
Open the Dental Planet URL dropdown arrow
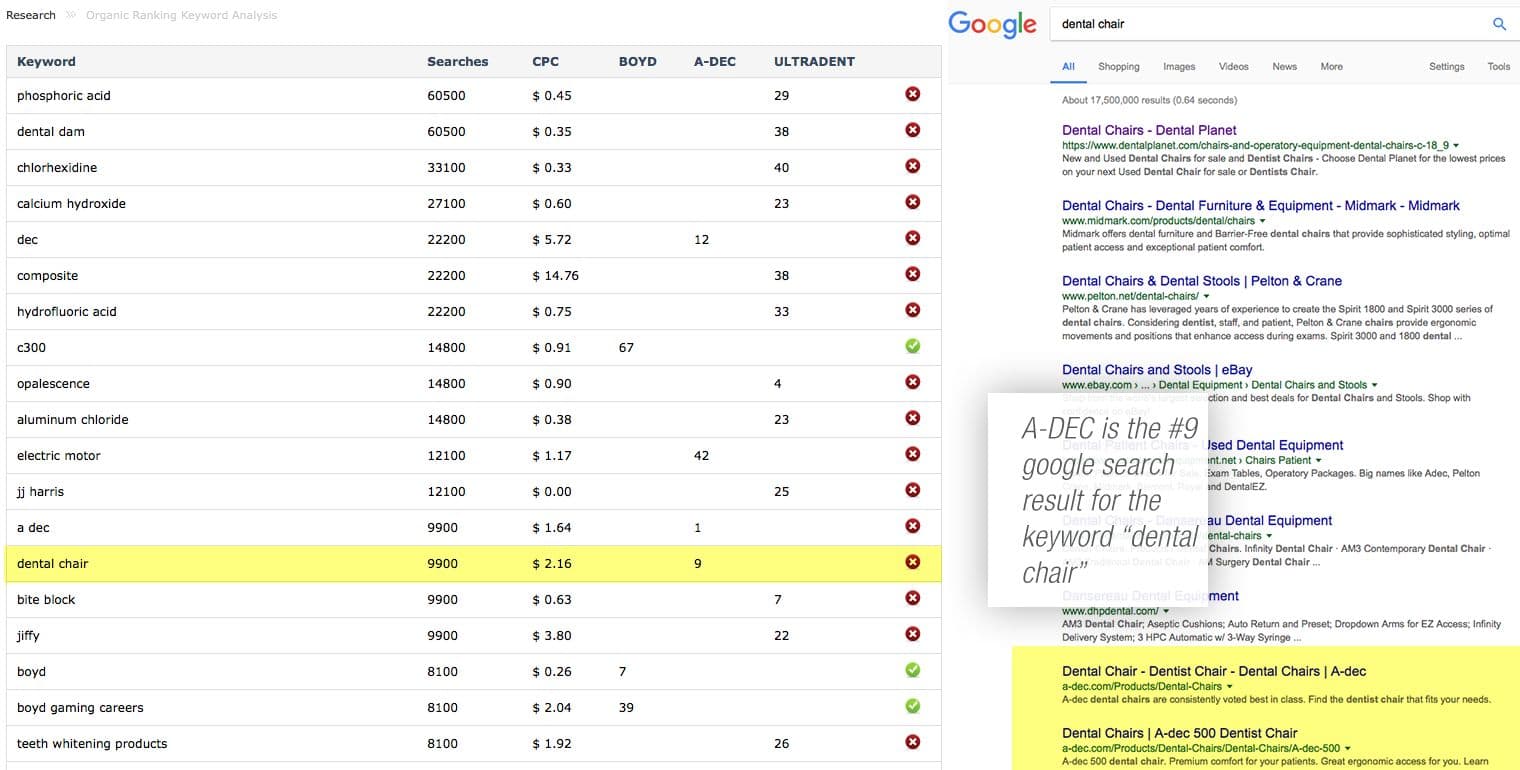click(x=1456, y=146)
